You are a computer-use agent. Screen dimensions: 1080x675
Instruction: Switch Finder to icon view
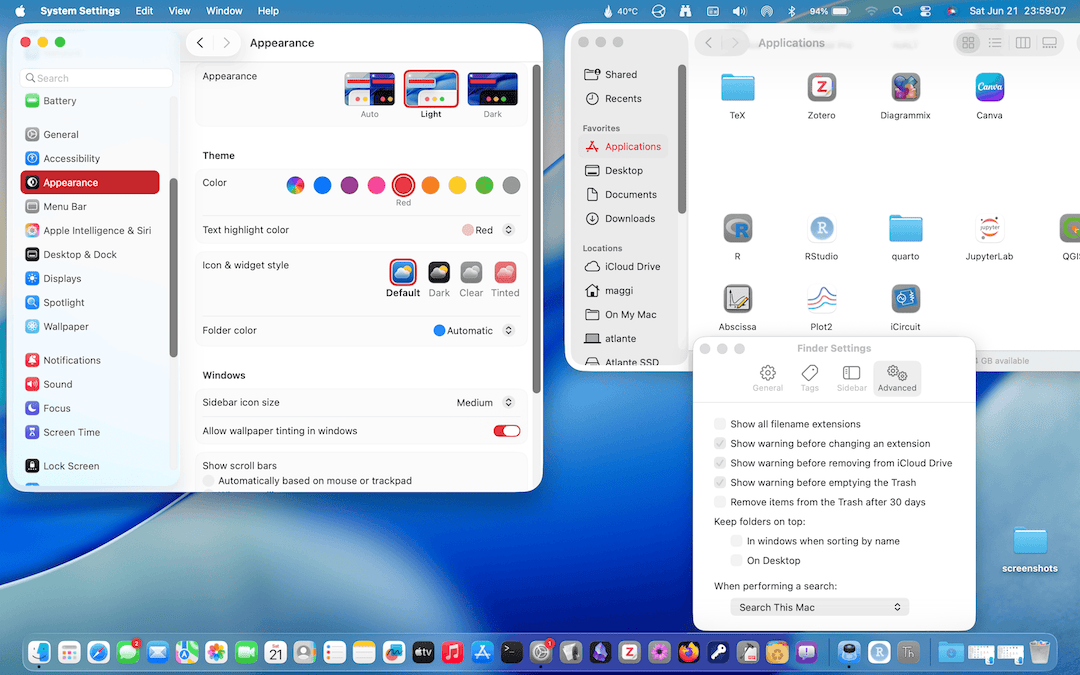(x=968, y=43)
